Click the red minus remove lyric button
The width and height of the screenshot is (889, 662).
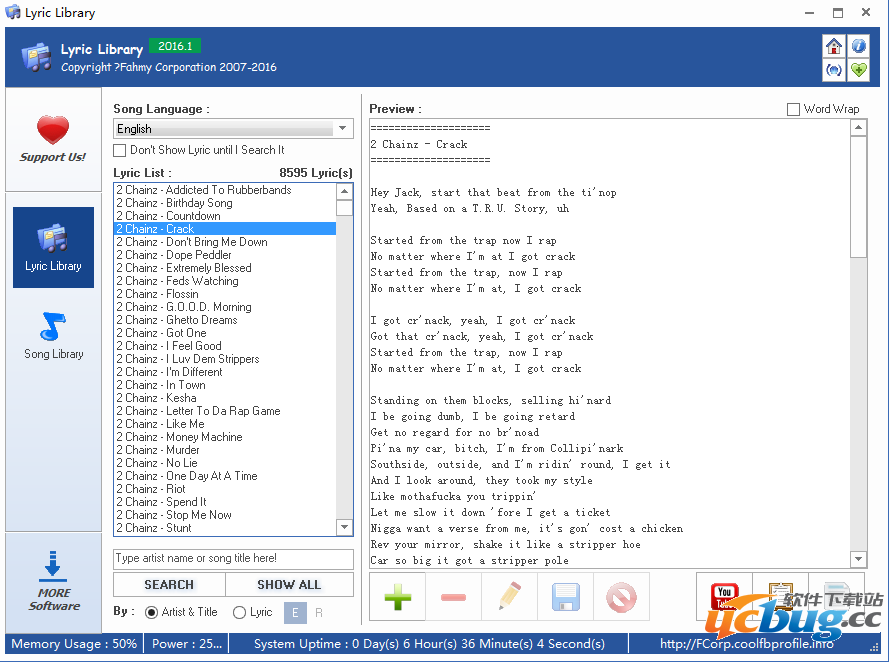(x=453, y=597)
